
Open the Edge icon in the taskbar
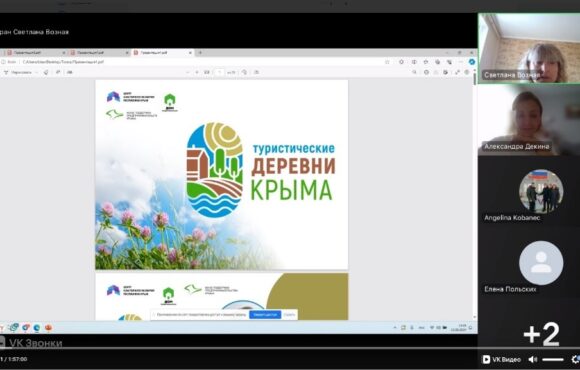pos(37,327)
